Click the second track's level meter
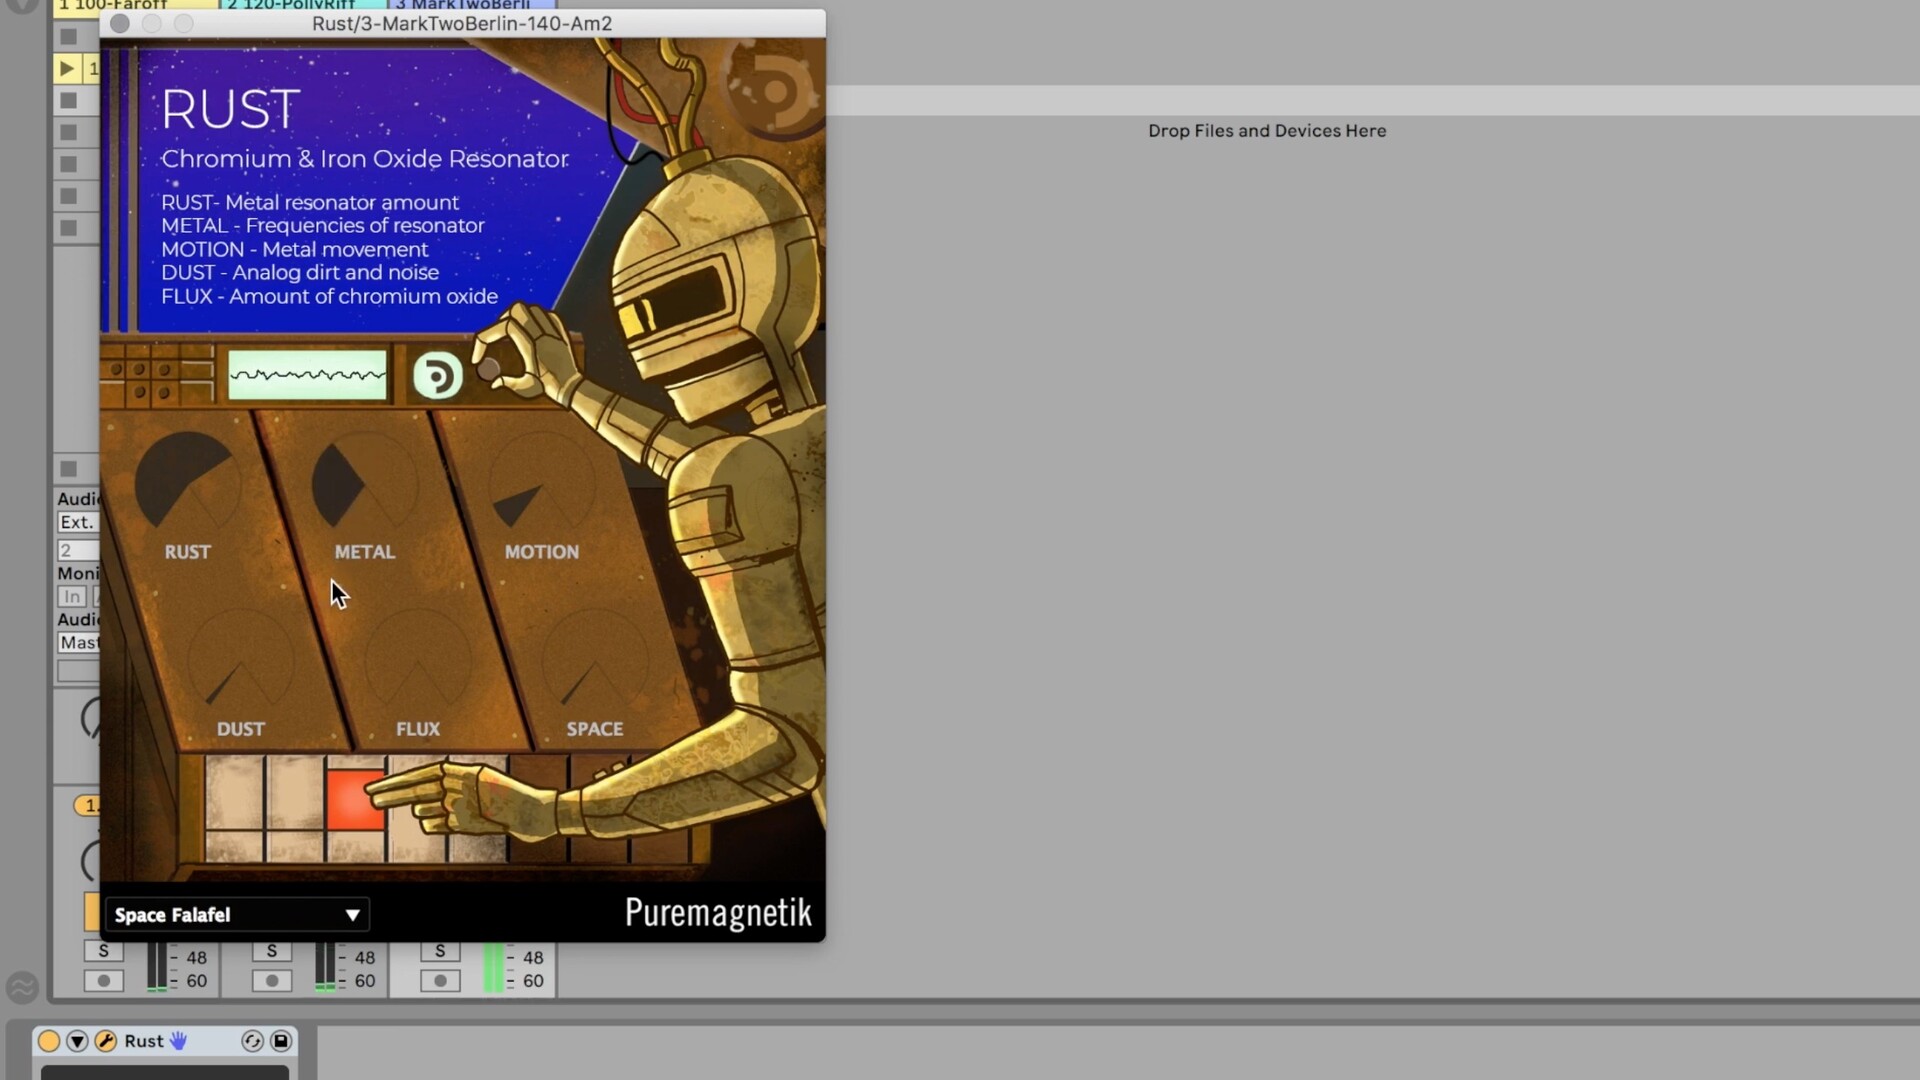Image resolution: width=1920 pixels, height=1080 pixels. pos(325,967)
